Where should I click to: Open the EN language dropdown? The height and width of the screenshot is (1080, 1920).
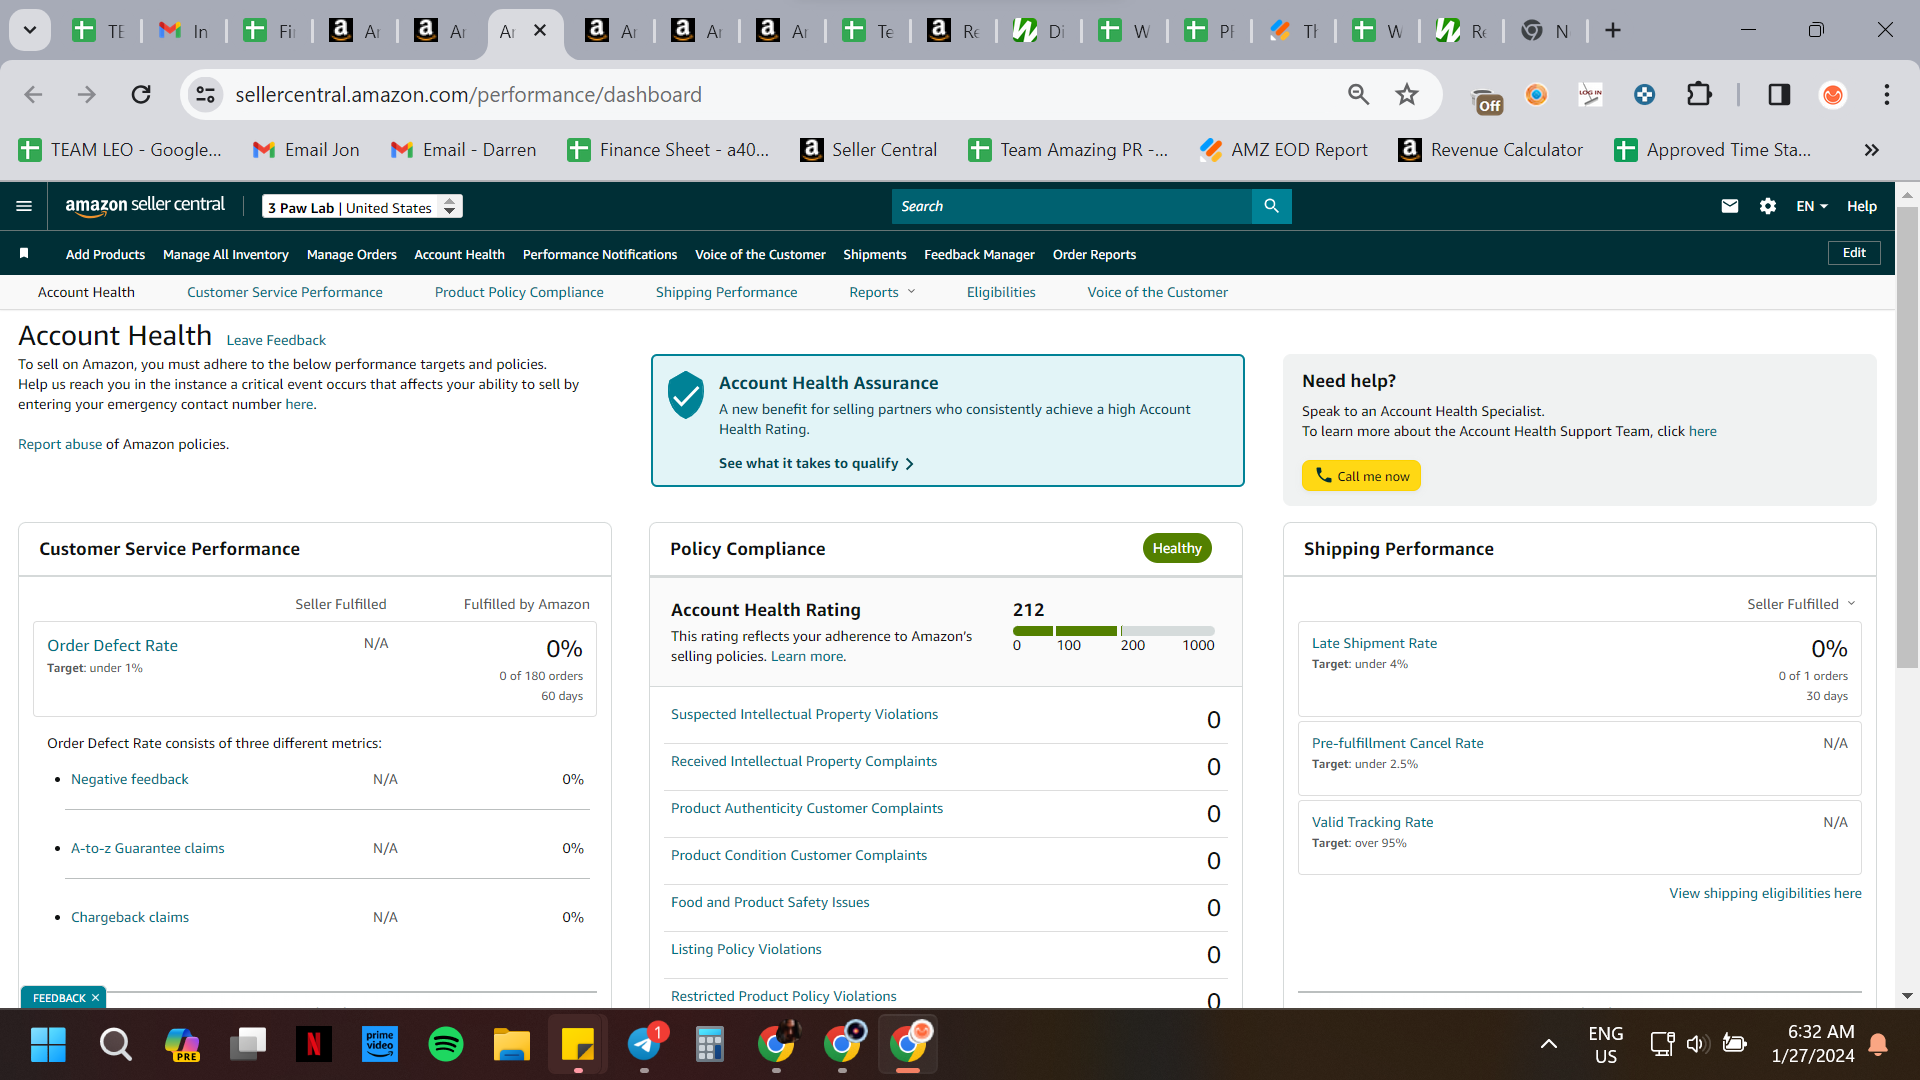click(1811, 206)
